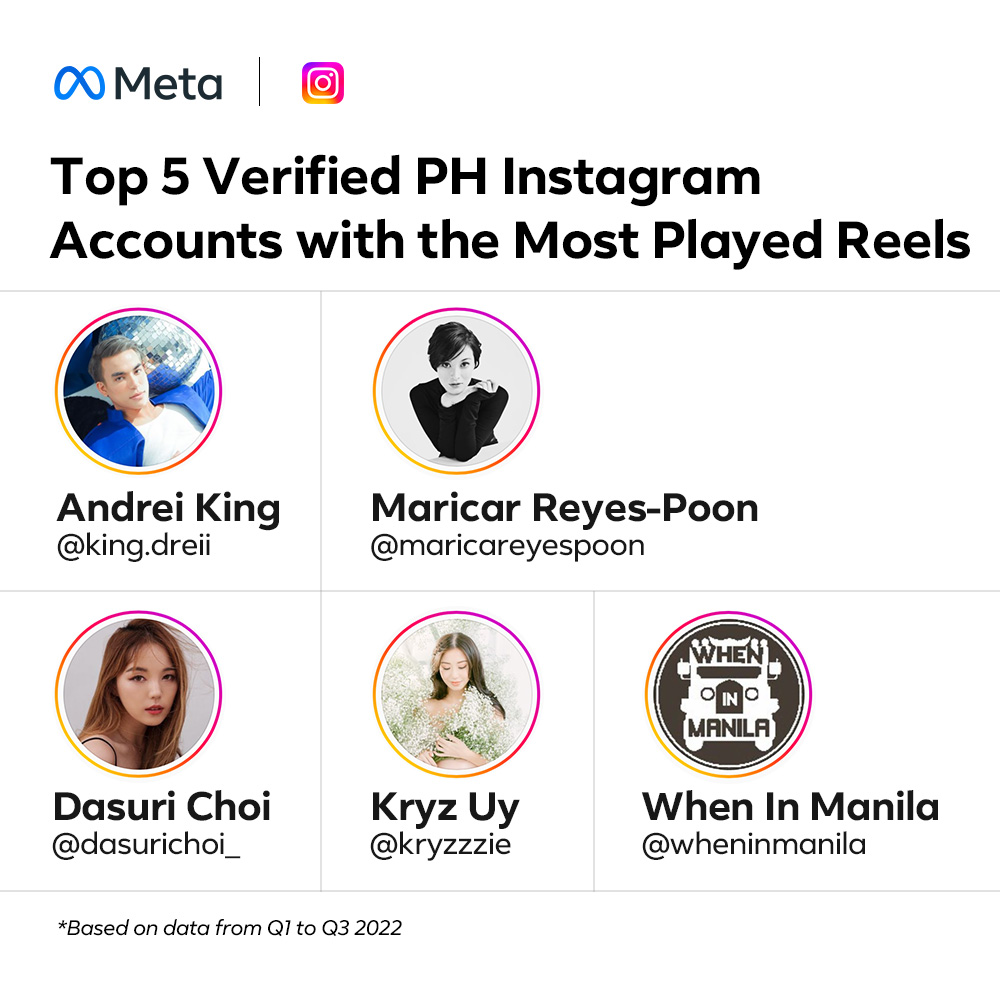Click the Dasuri Choi name
The width and height of the screenshot is (1000, 1000).
point(162,807)
